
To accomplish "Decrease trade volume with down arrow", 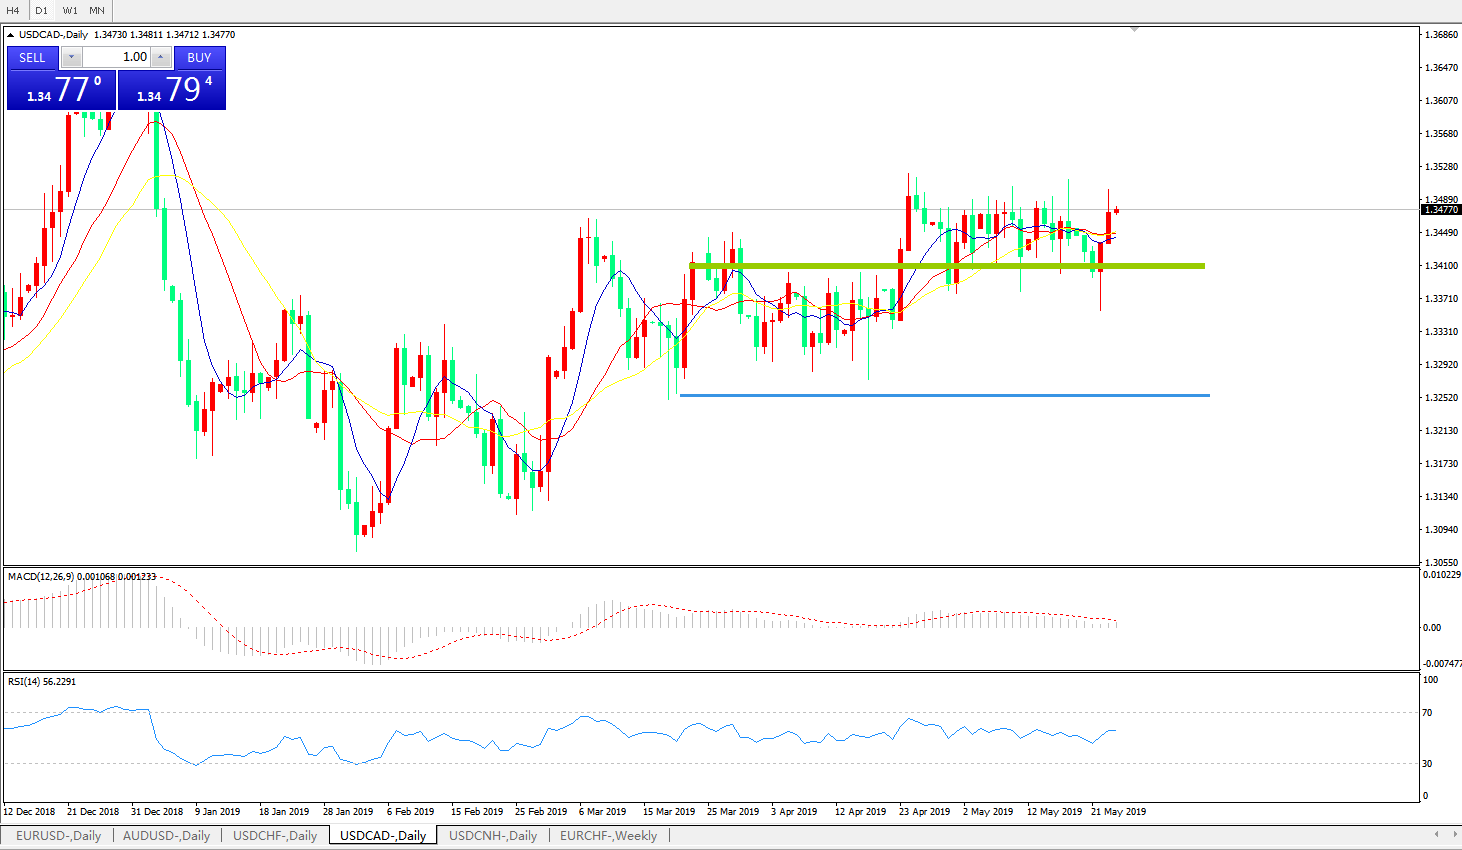I will click(x=71, y=58).
